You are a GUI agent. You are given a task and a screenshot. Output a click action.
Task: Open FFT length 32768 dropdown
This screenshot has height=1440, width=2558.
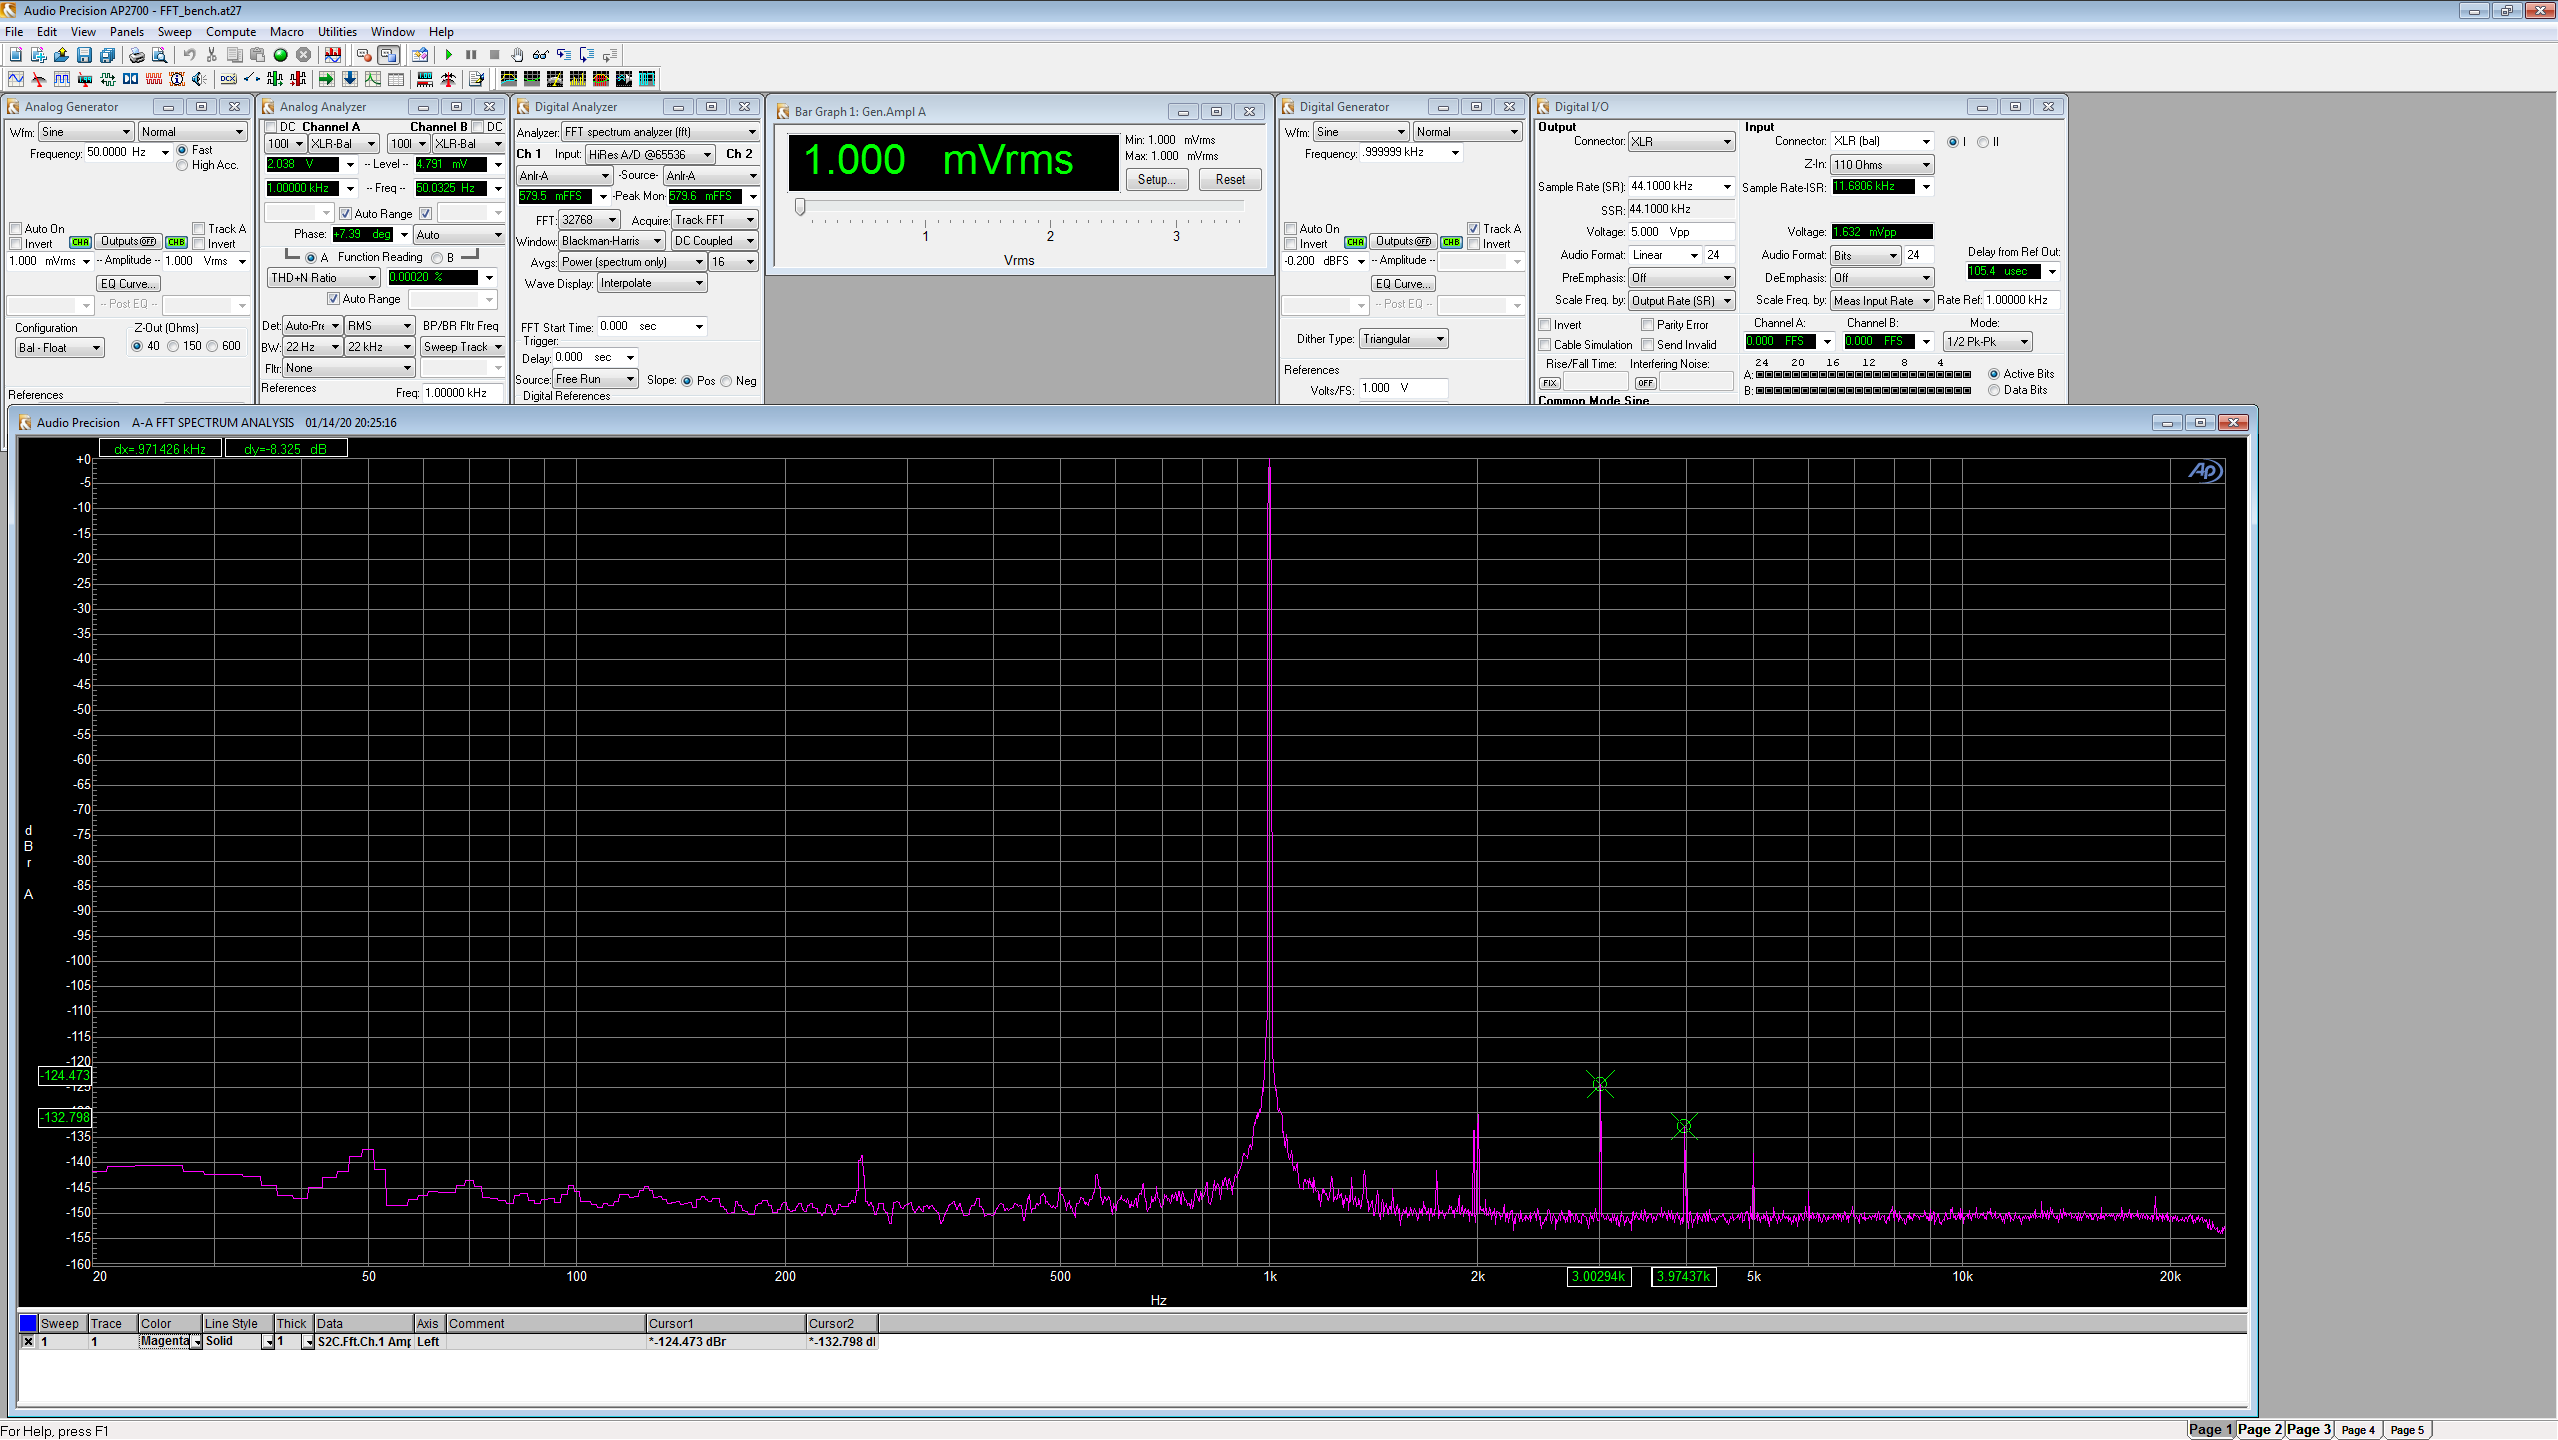589,220
